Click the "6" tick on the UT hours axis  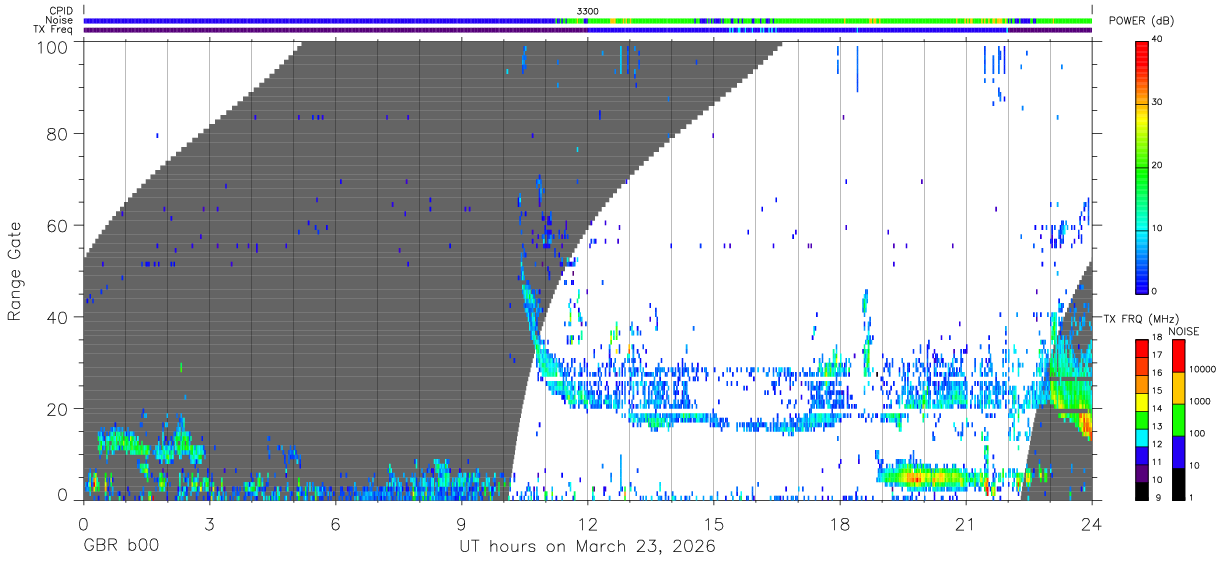(335, 522)
